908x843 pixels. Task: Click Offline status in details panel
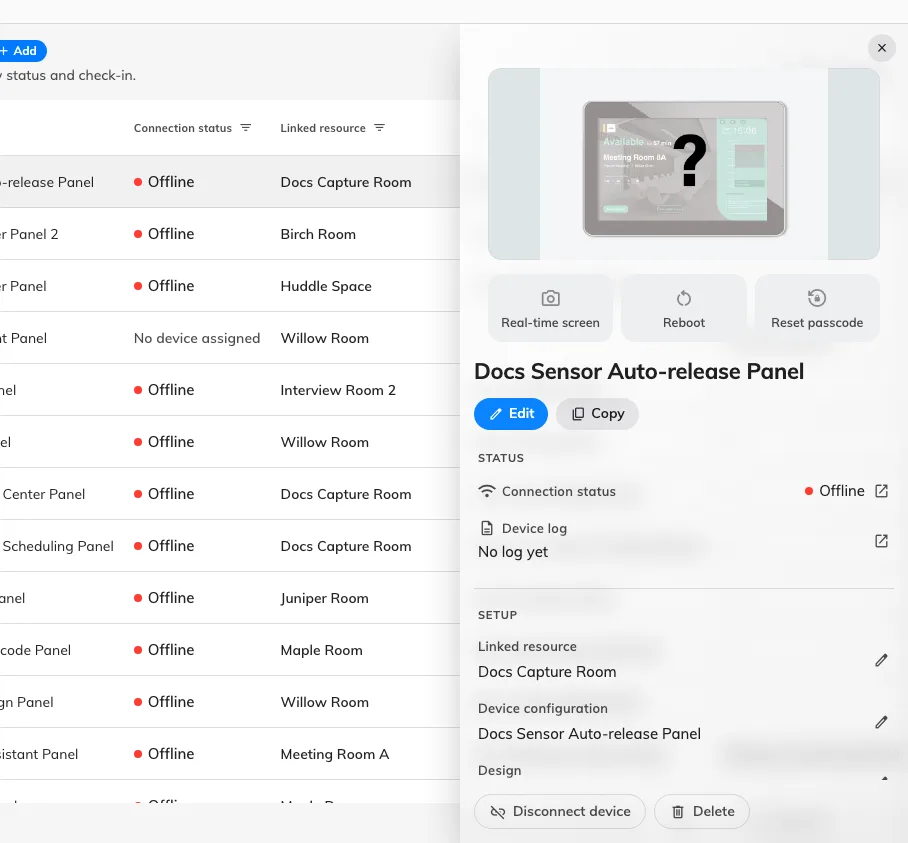tap(834, 491)
